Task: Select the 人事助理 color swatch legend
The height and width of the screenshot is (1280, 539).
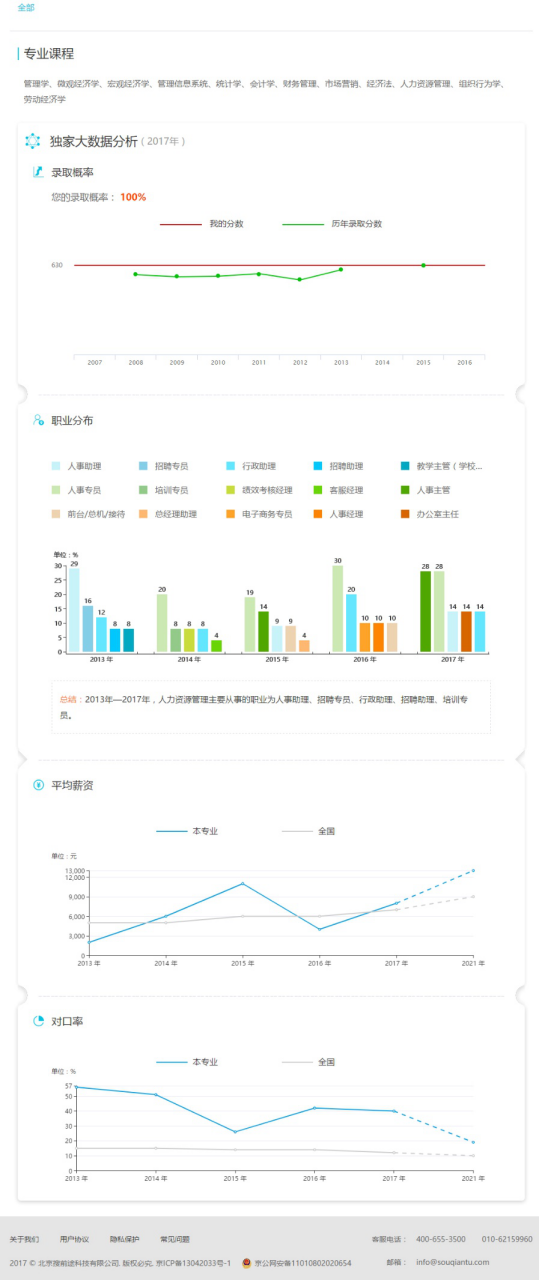Action: click(56, 466)
